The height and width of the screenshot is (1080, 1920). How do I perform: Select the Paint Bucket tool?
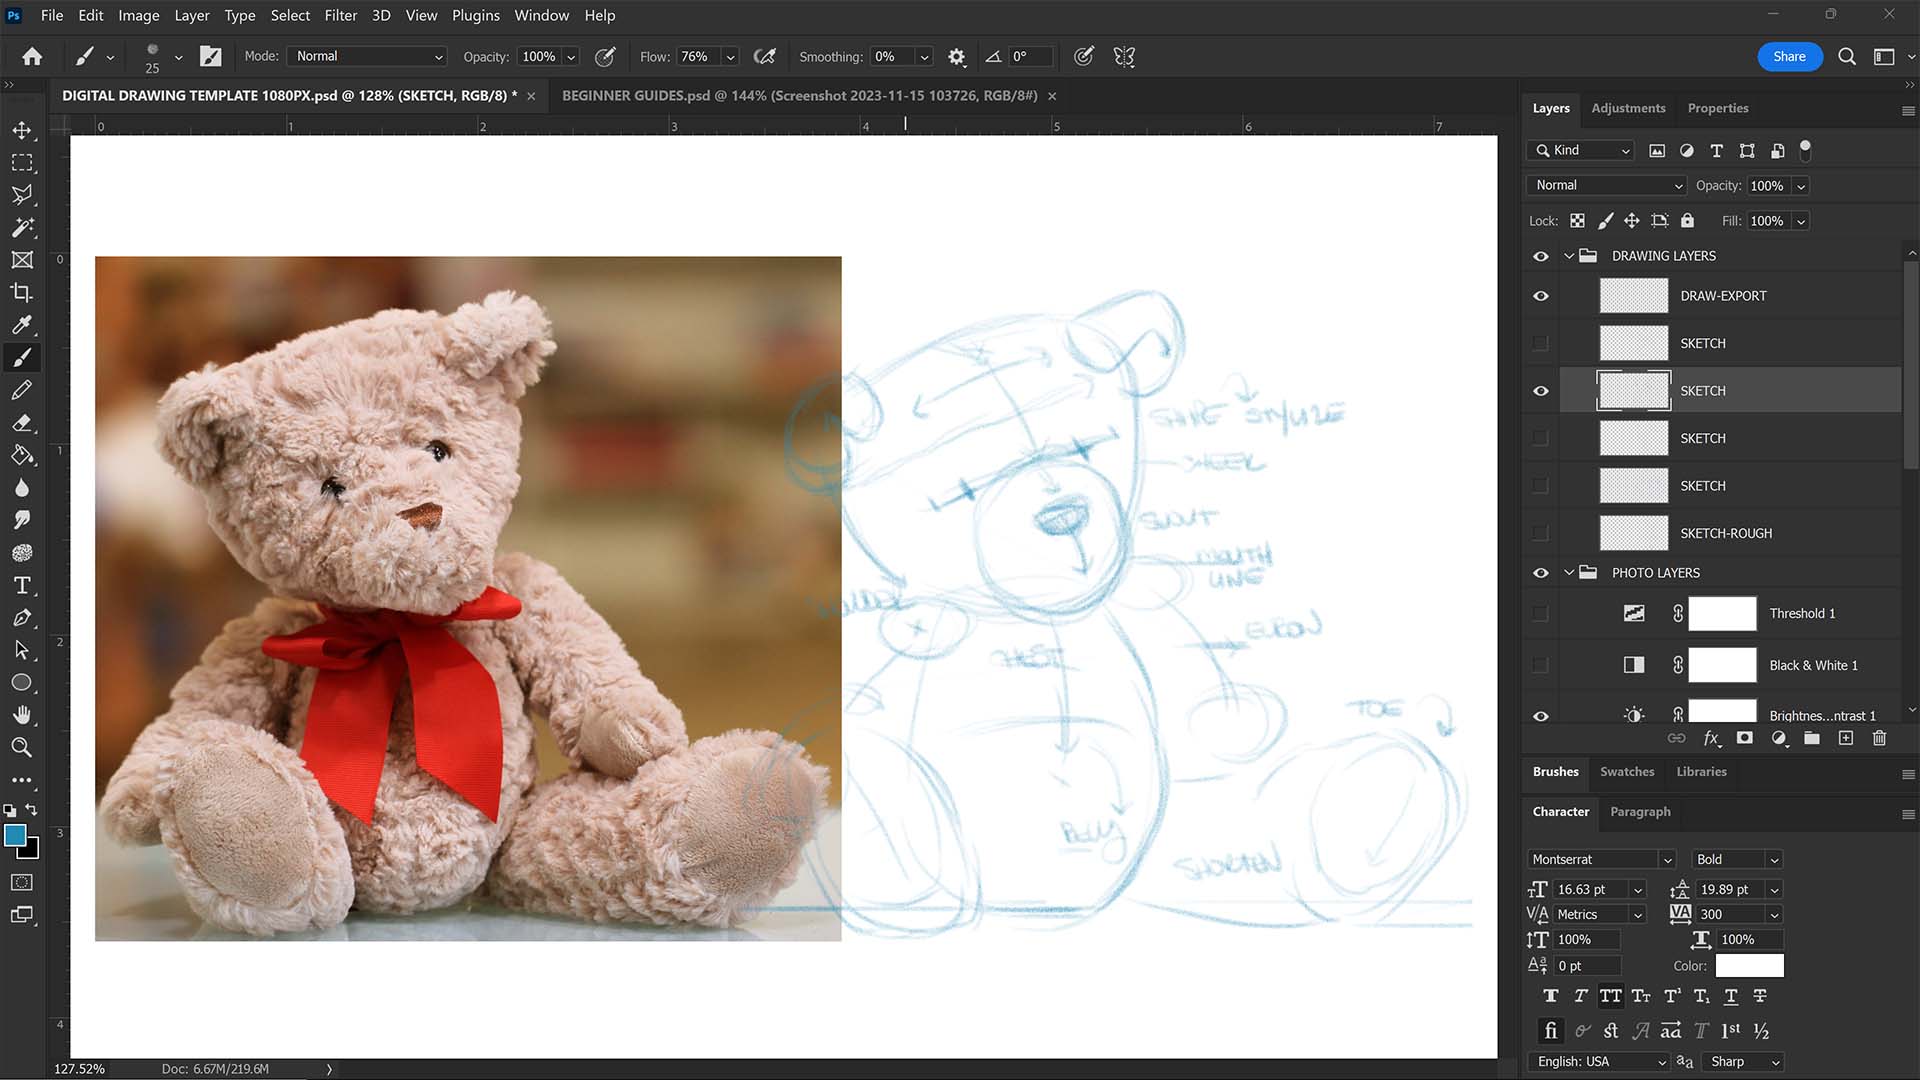tap(22, 455)
